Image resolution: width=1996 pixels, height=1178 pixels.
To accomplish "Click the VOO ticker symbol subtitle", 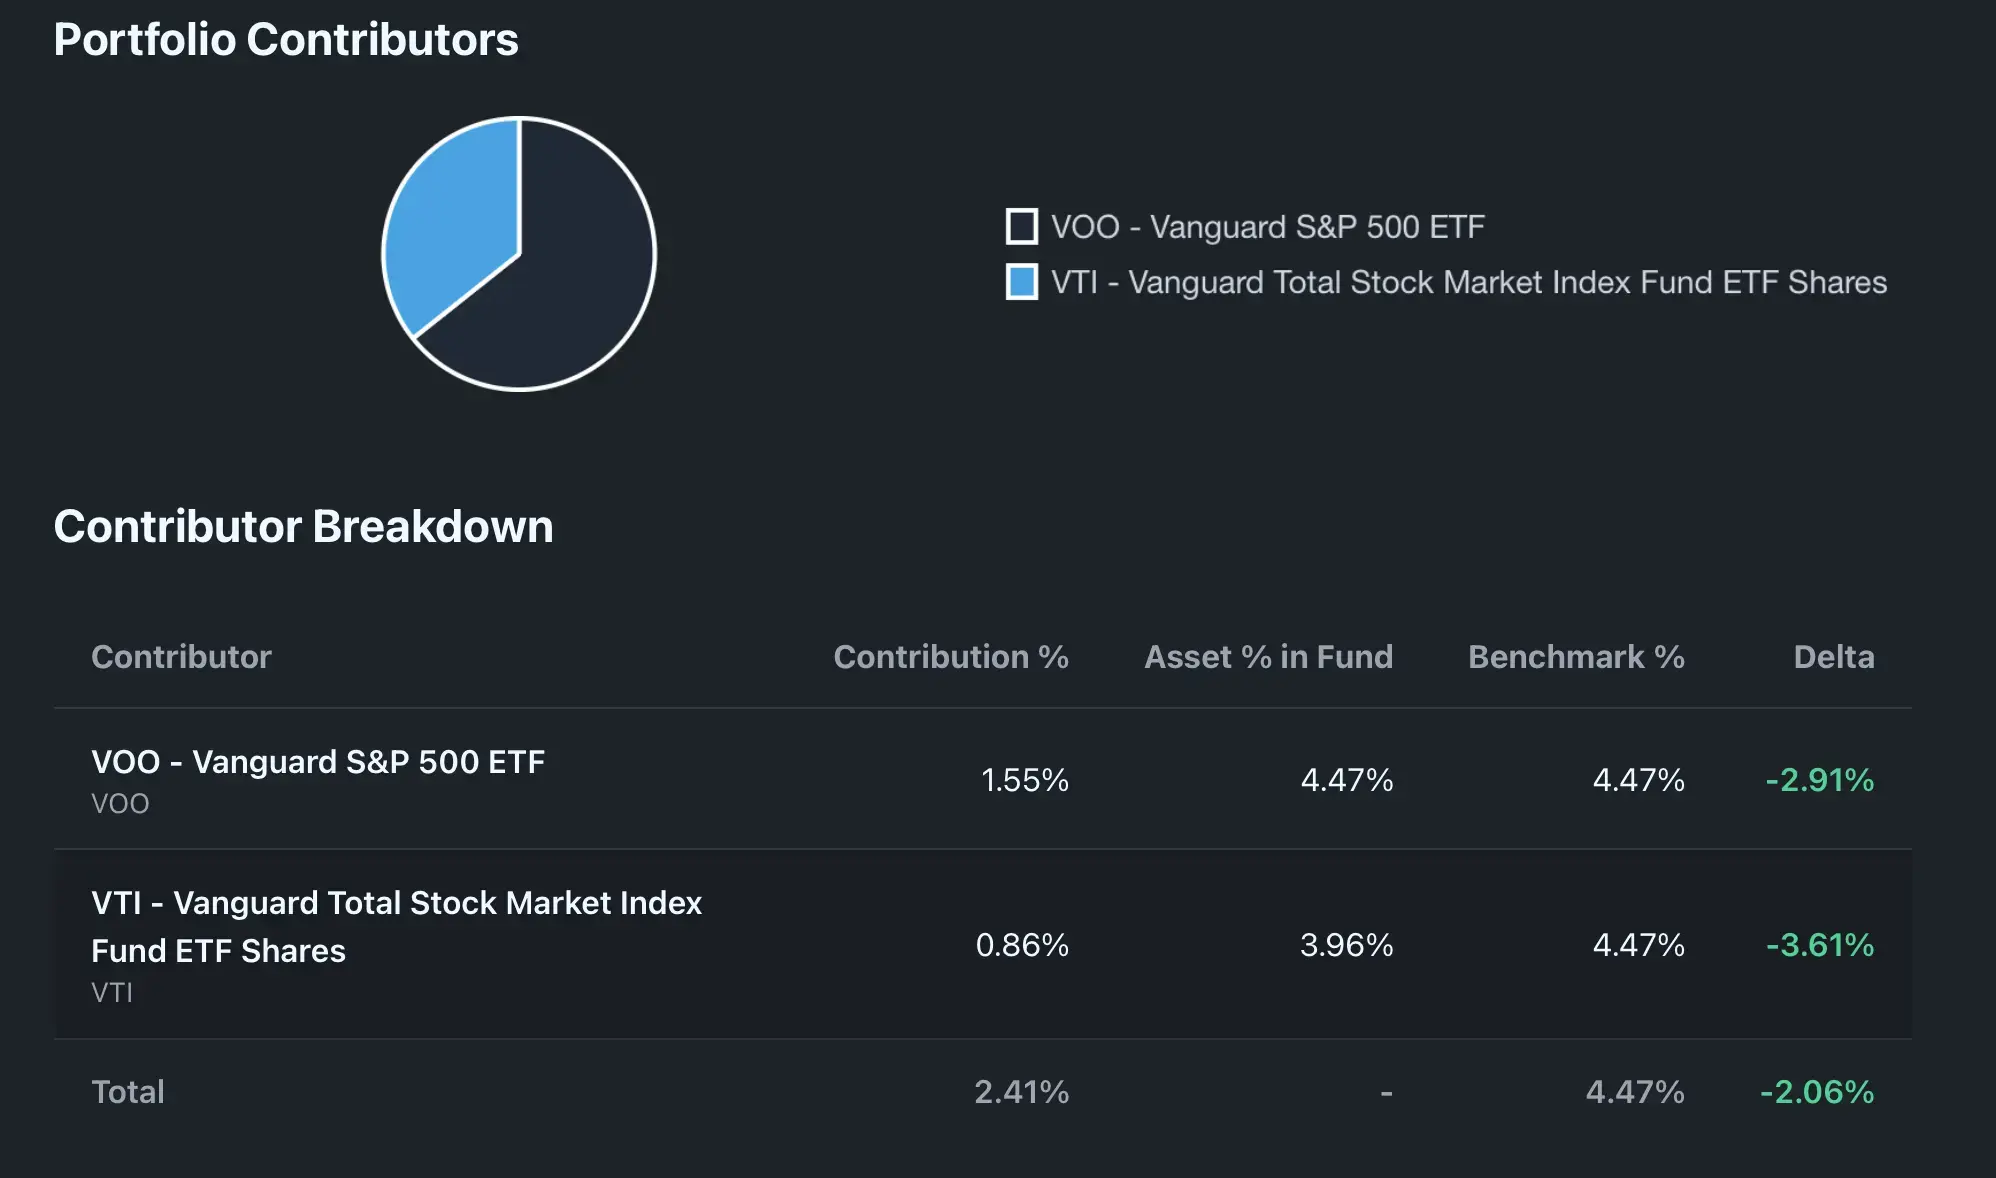I will [x=120, y=804].
